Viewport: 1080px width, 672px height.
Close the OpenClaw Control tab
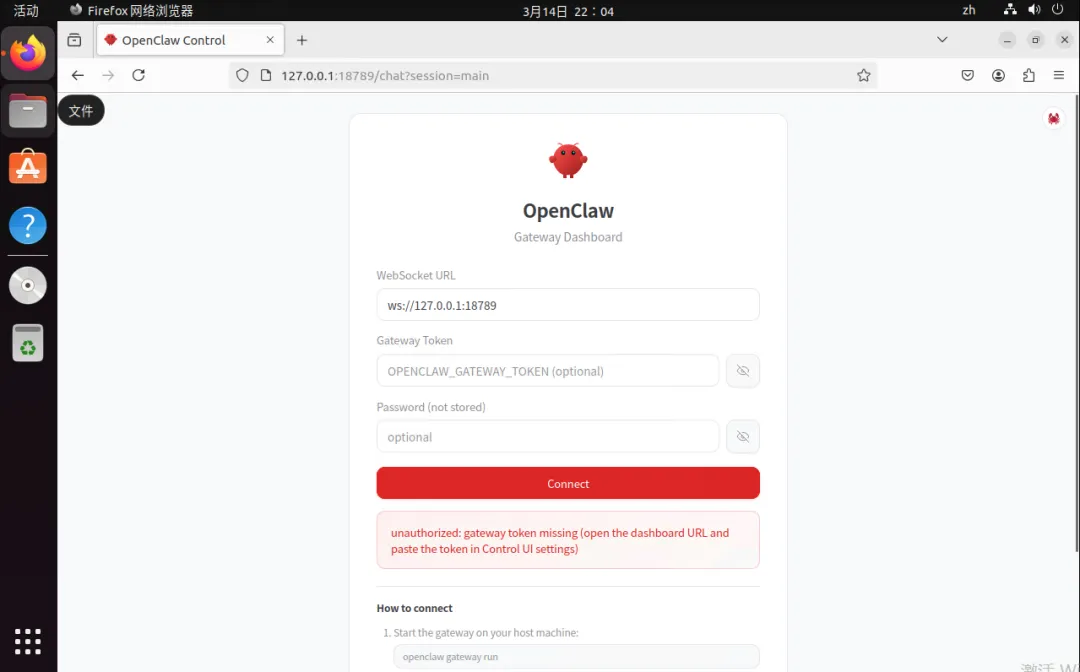[270, 40]
